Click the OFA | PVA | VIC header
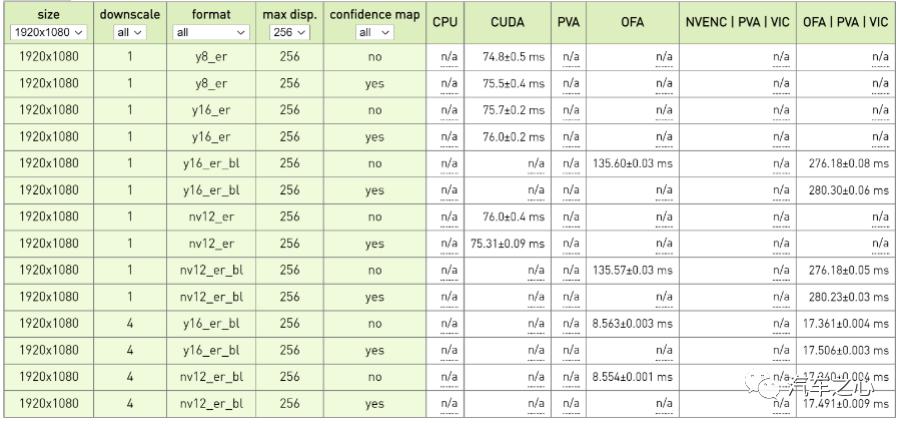 tap(846, 22)
